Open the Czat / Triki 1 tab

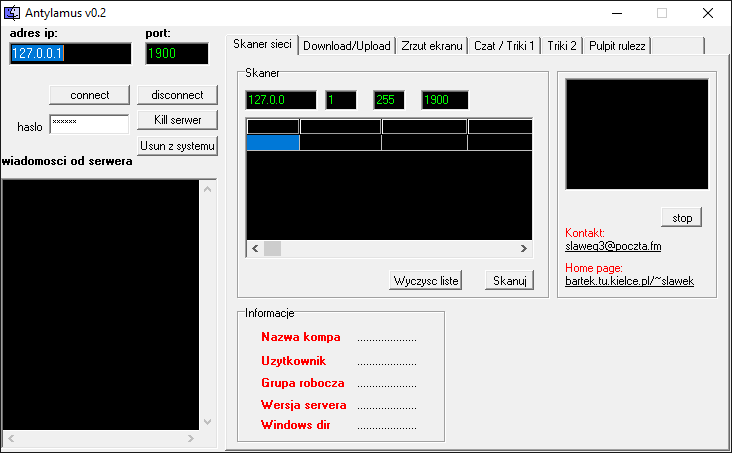pyautogui.click(x=504, y=46)
